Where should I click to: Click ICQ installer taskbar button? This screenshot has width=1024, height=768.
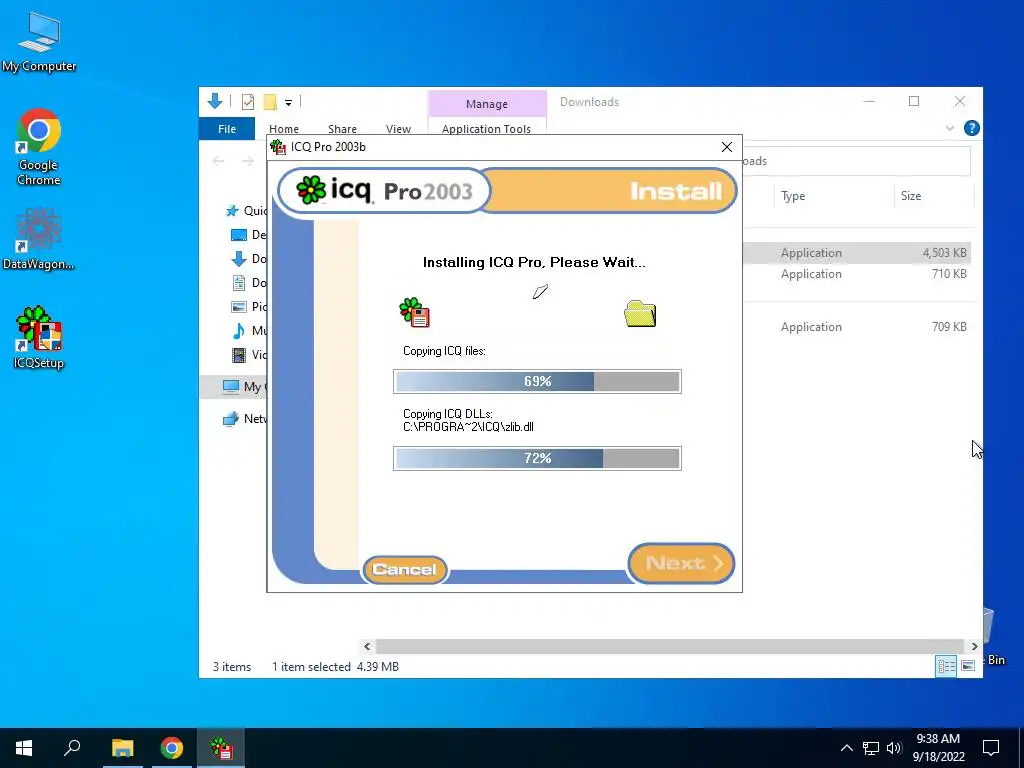(221, 748)
